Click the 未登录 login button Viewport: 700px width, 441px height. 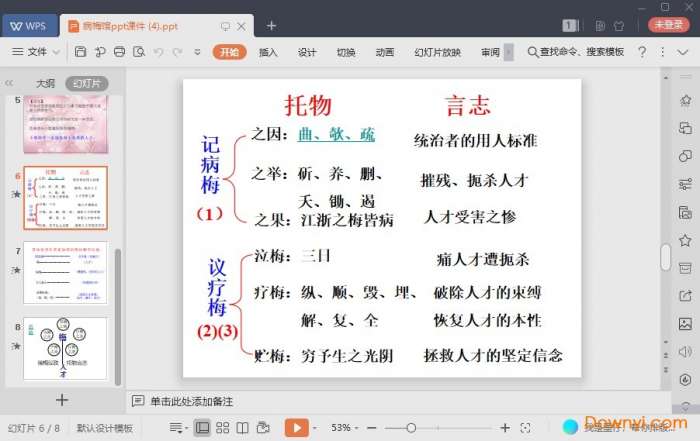[x=668, y=25]
